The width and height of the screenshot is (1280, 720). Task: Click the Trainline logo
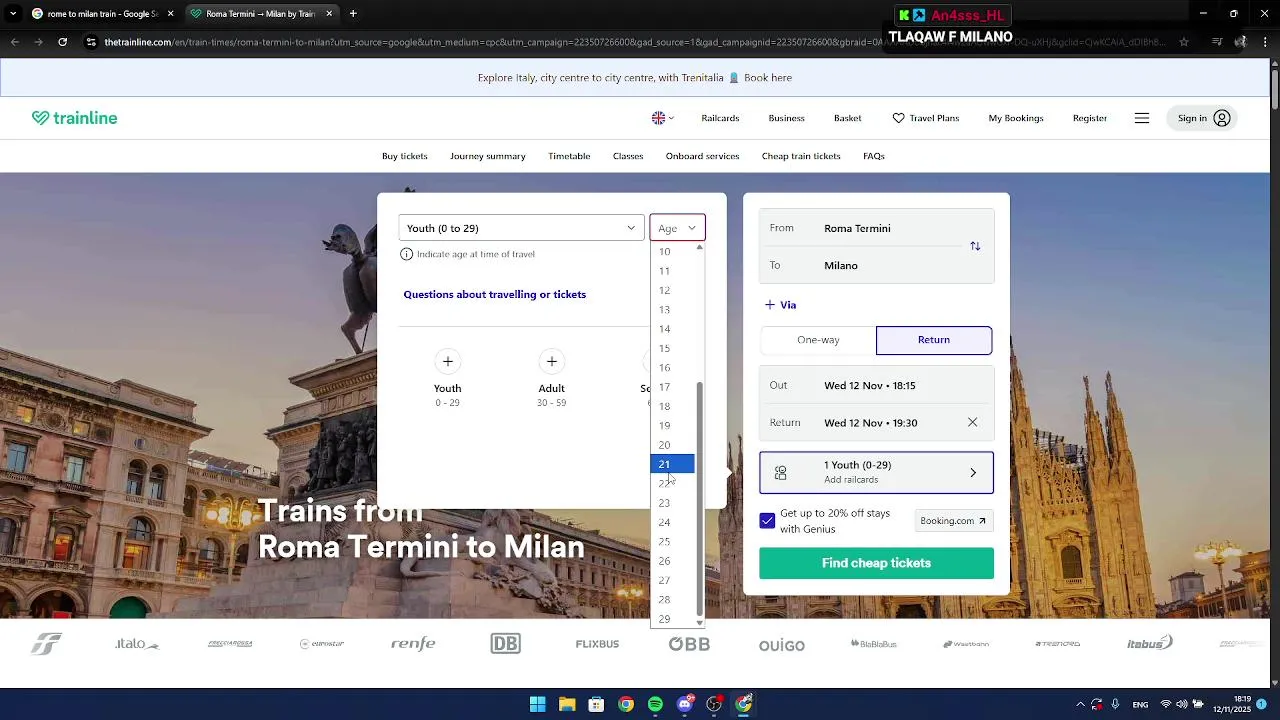coord(74,118)
